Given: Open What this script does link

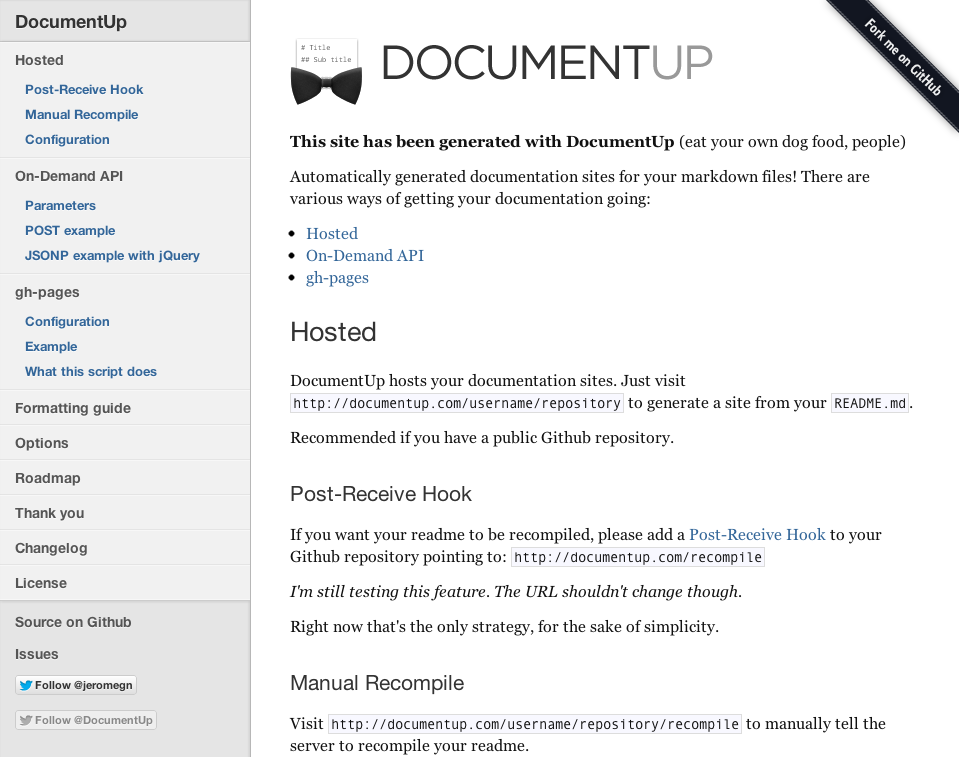Looking at the screenshot, I should (91, 372).
